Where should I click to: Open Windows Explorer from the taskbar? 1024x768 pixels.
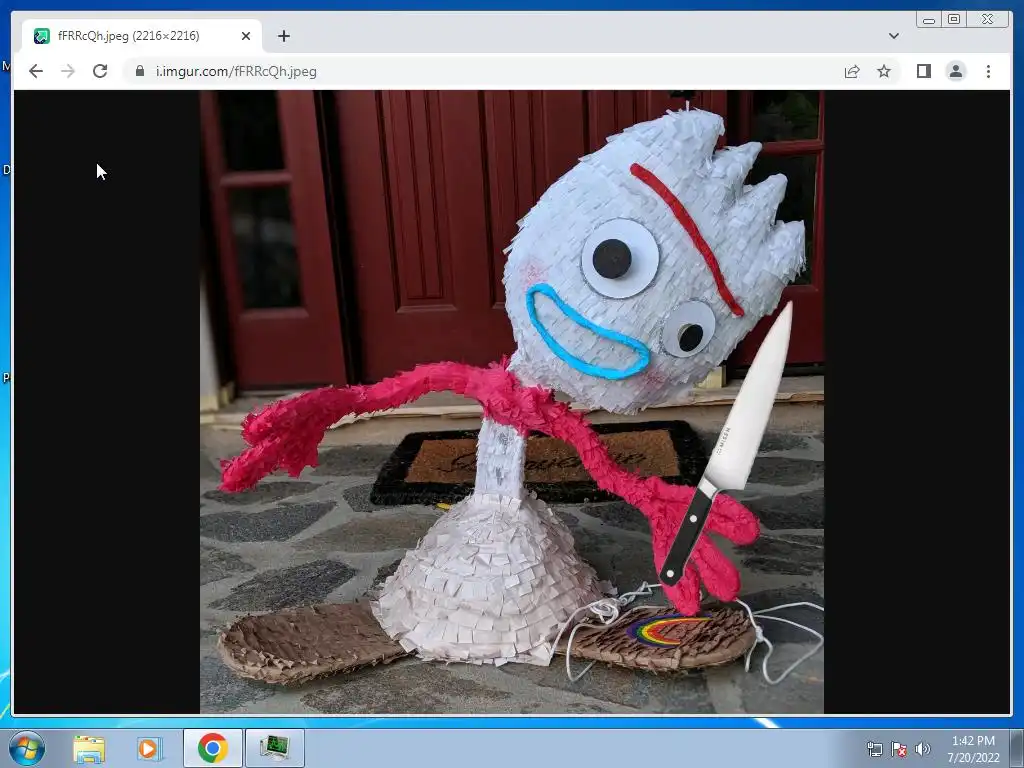[x=89, y=749]
